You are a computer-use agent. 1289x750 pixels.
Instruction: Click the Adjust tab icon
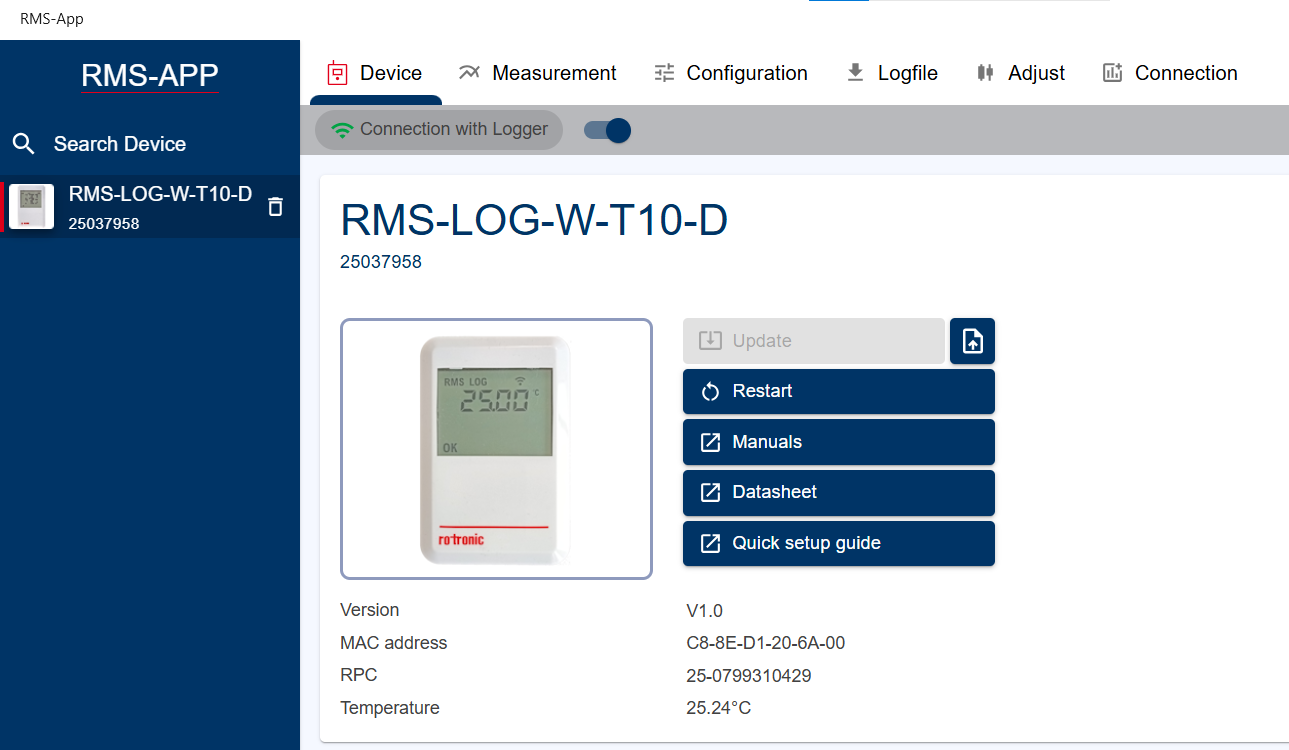pyautogui.click(x=985, y=73)
